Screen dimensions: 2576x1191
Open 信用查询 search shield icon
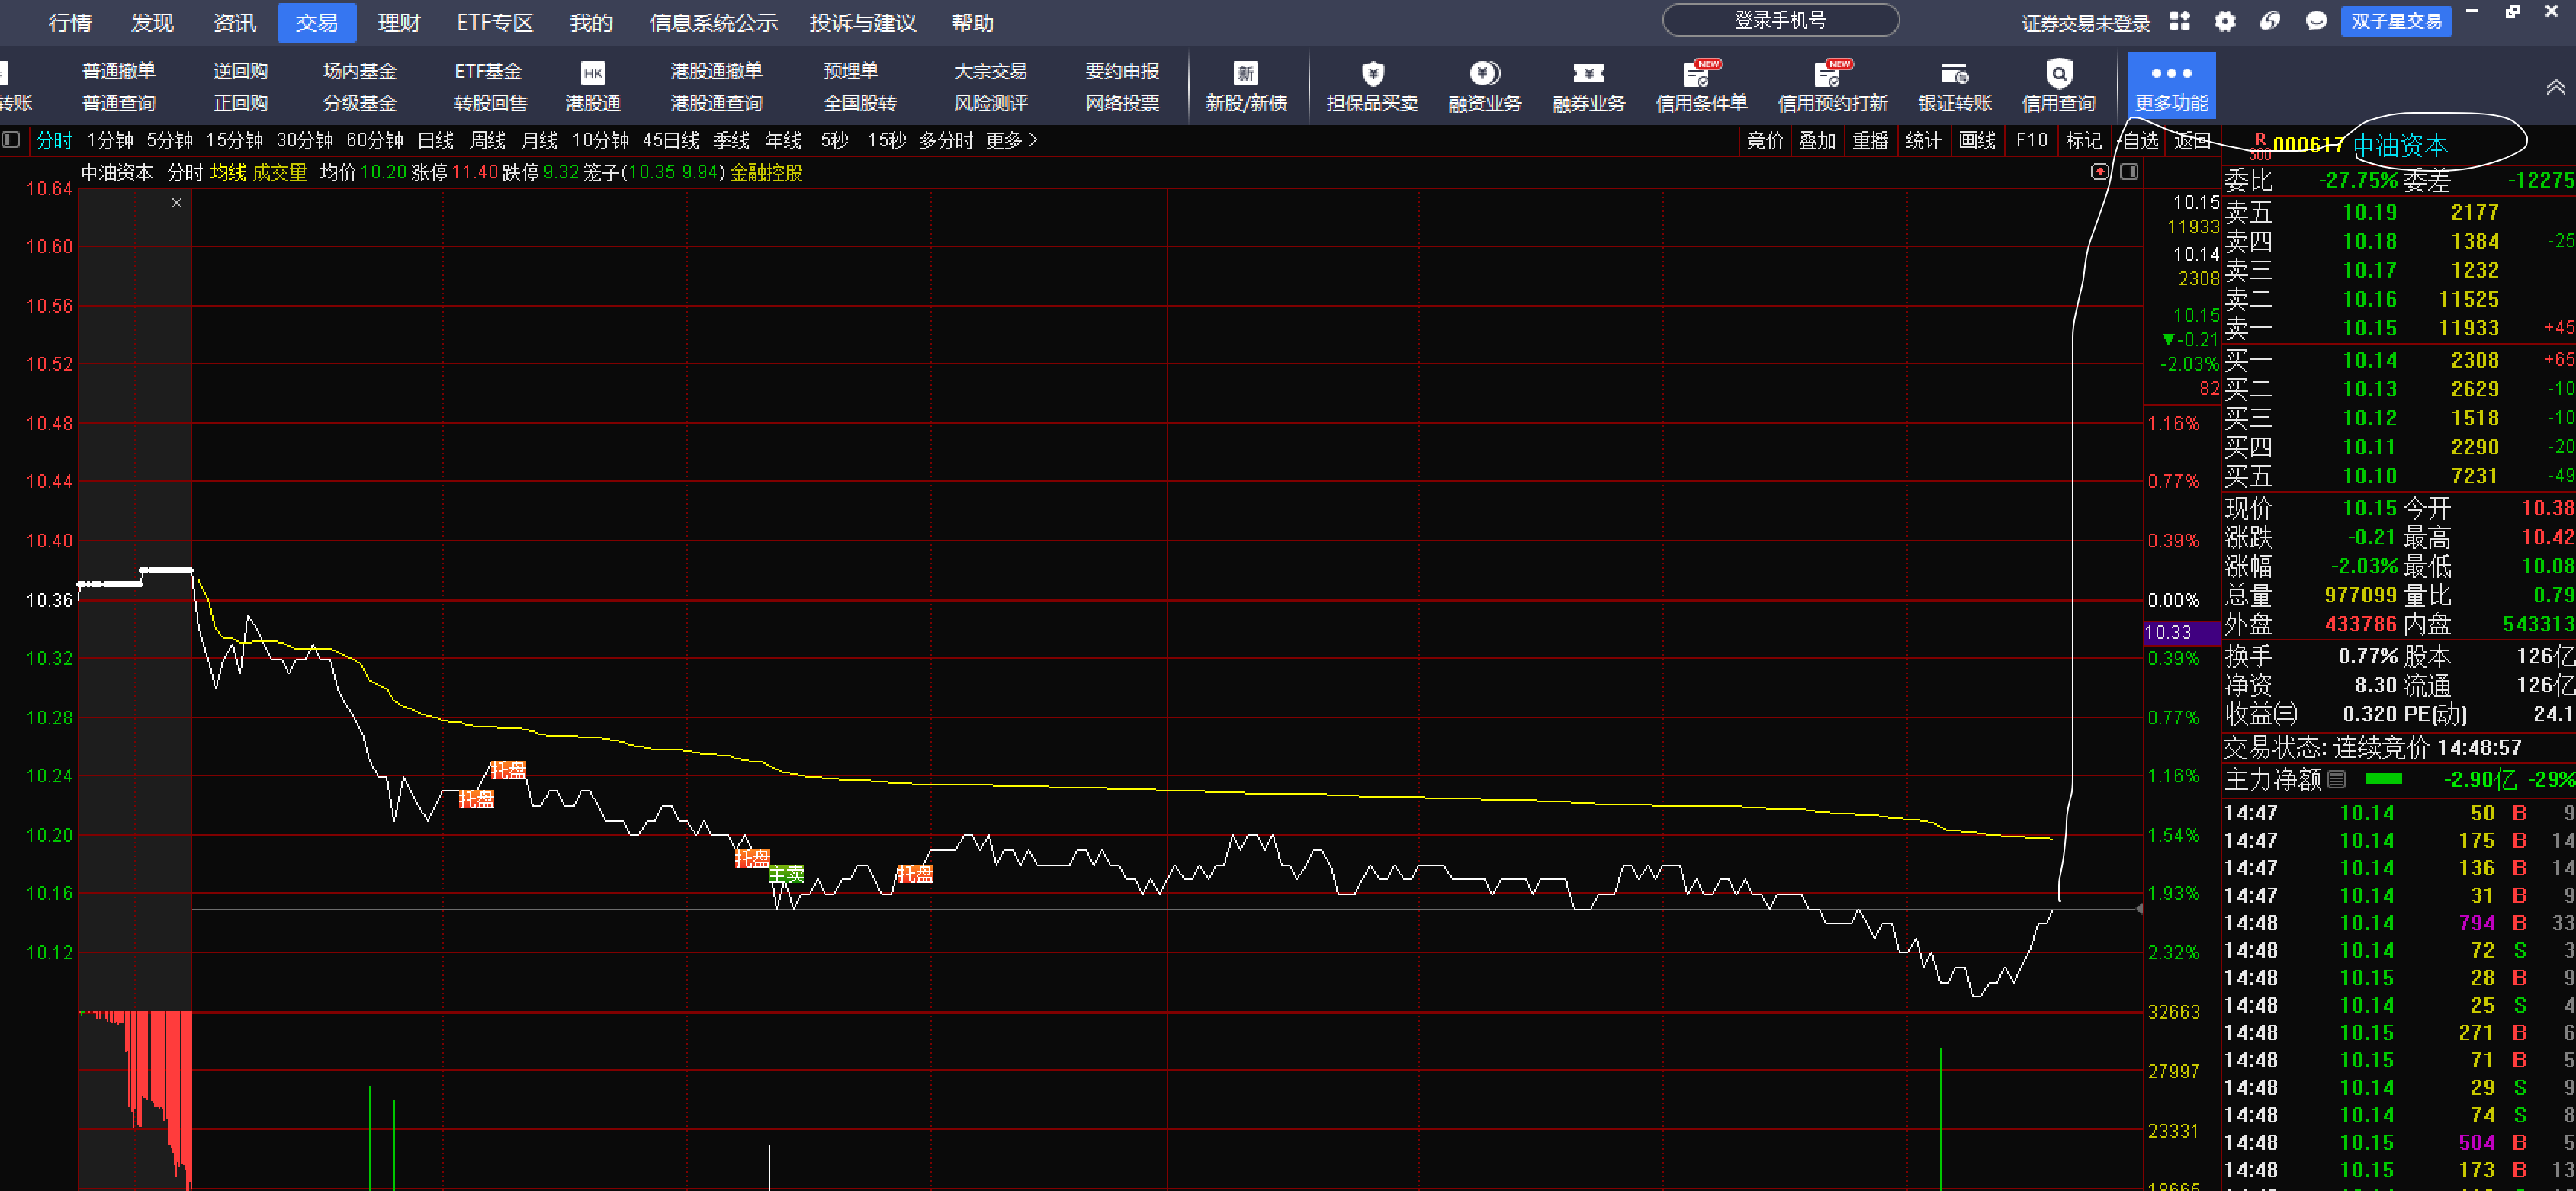pos(2058,74)
